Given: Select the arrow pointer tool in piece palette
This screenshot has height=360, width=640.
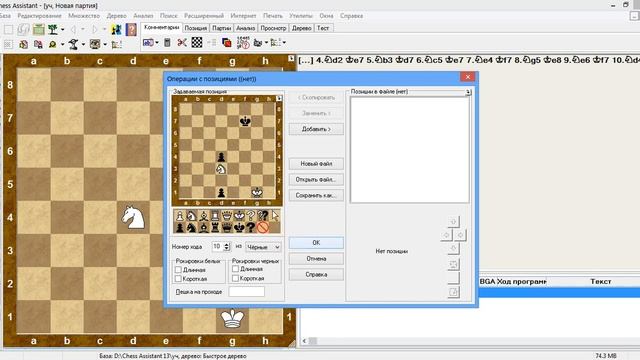Looking at the screenshot, I should [x=275, y=216].
